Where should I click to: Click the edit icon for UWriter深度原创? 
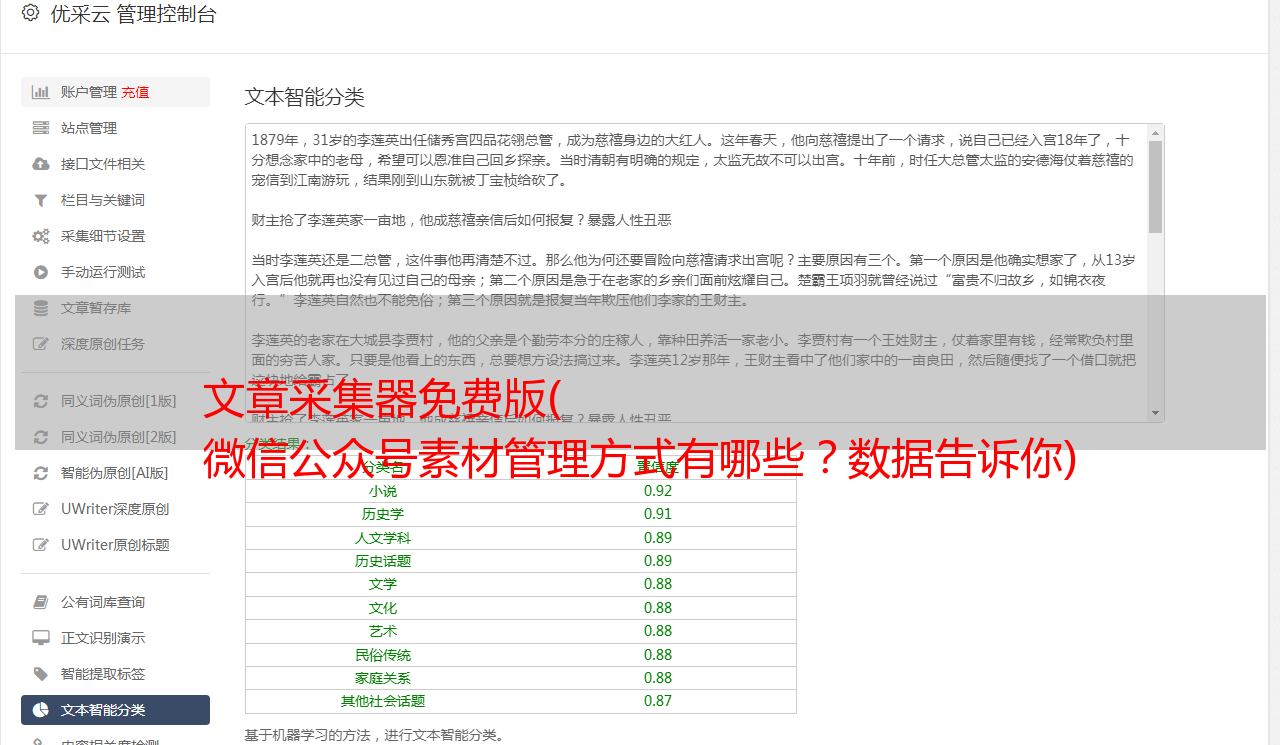[x=41, y=509]
